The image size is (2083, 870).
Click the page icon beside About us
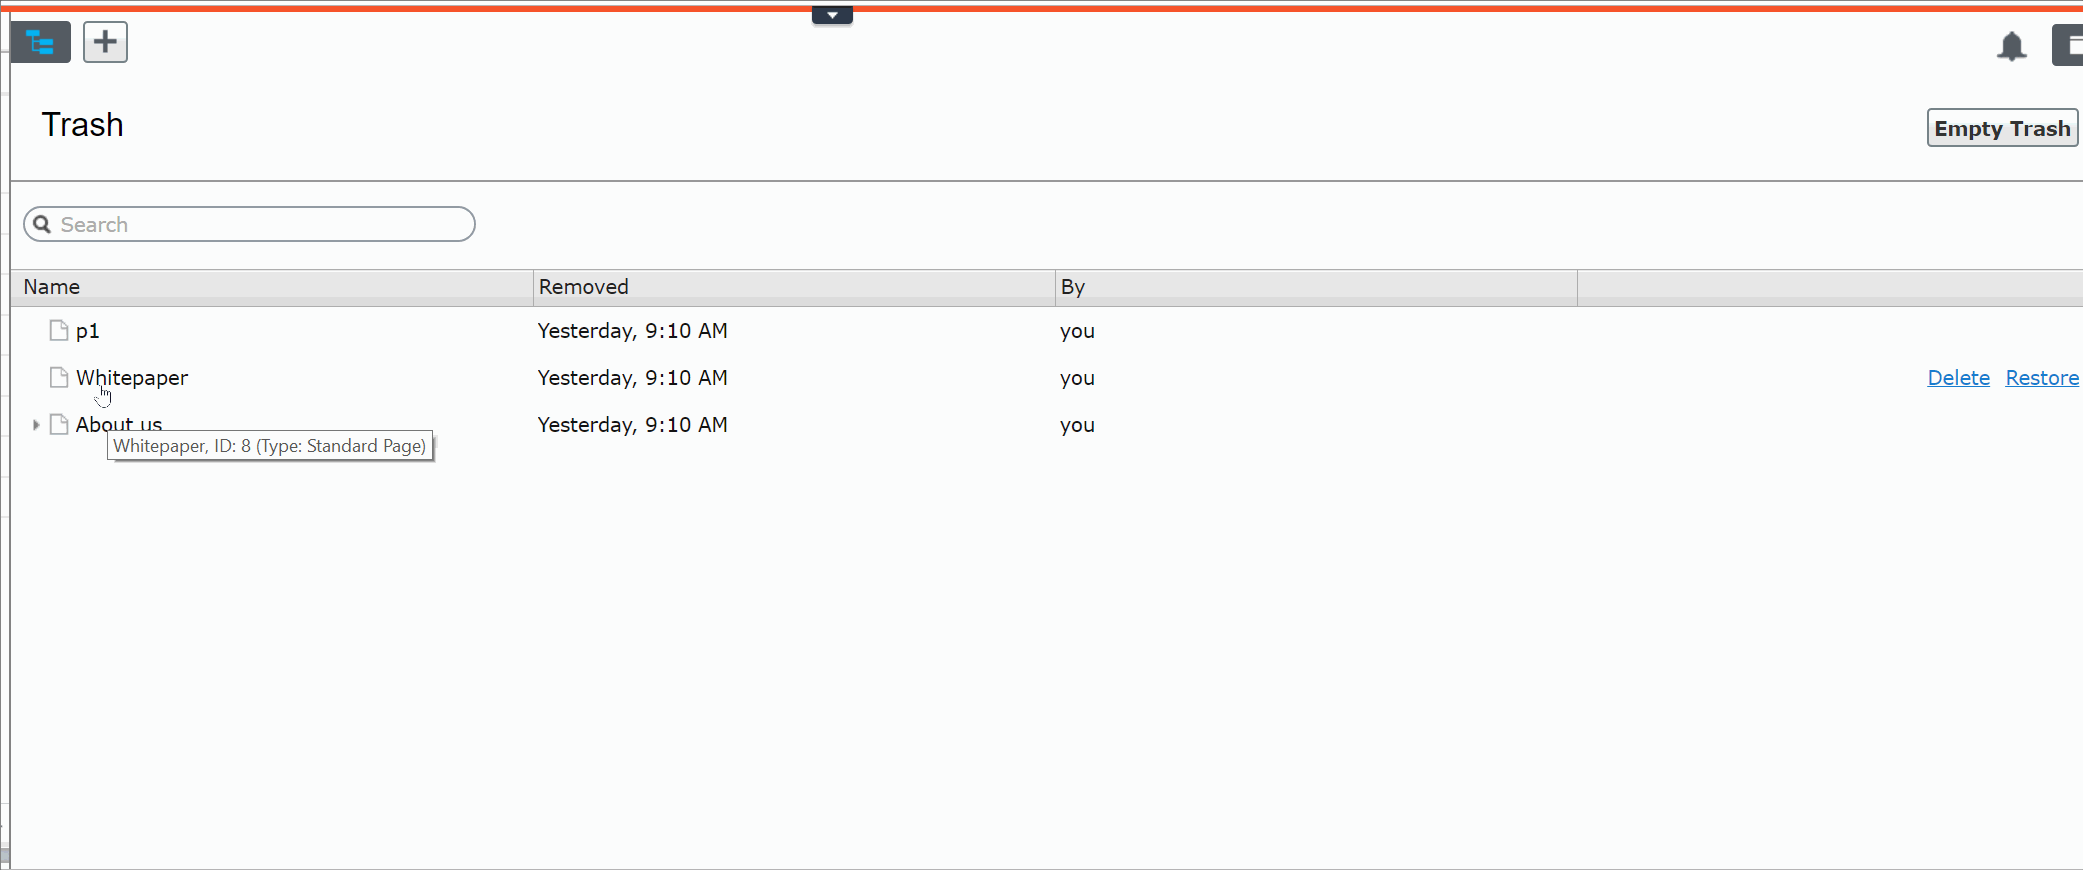pos(59,425)
